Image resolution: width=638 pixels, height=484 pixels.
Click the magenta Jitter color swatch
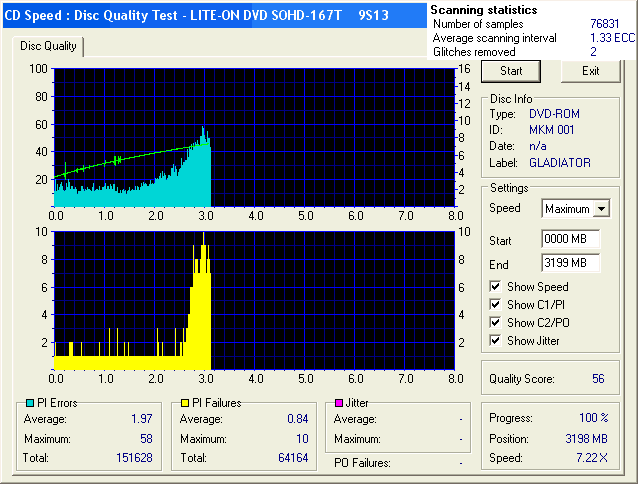tap(340, 403)
